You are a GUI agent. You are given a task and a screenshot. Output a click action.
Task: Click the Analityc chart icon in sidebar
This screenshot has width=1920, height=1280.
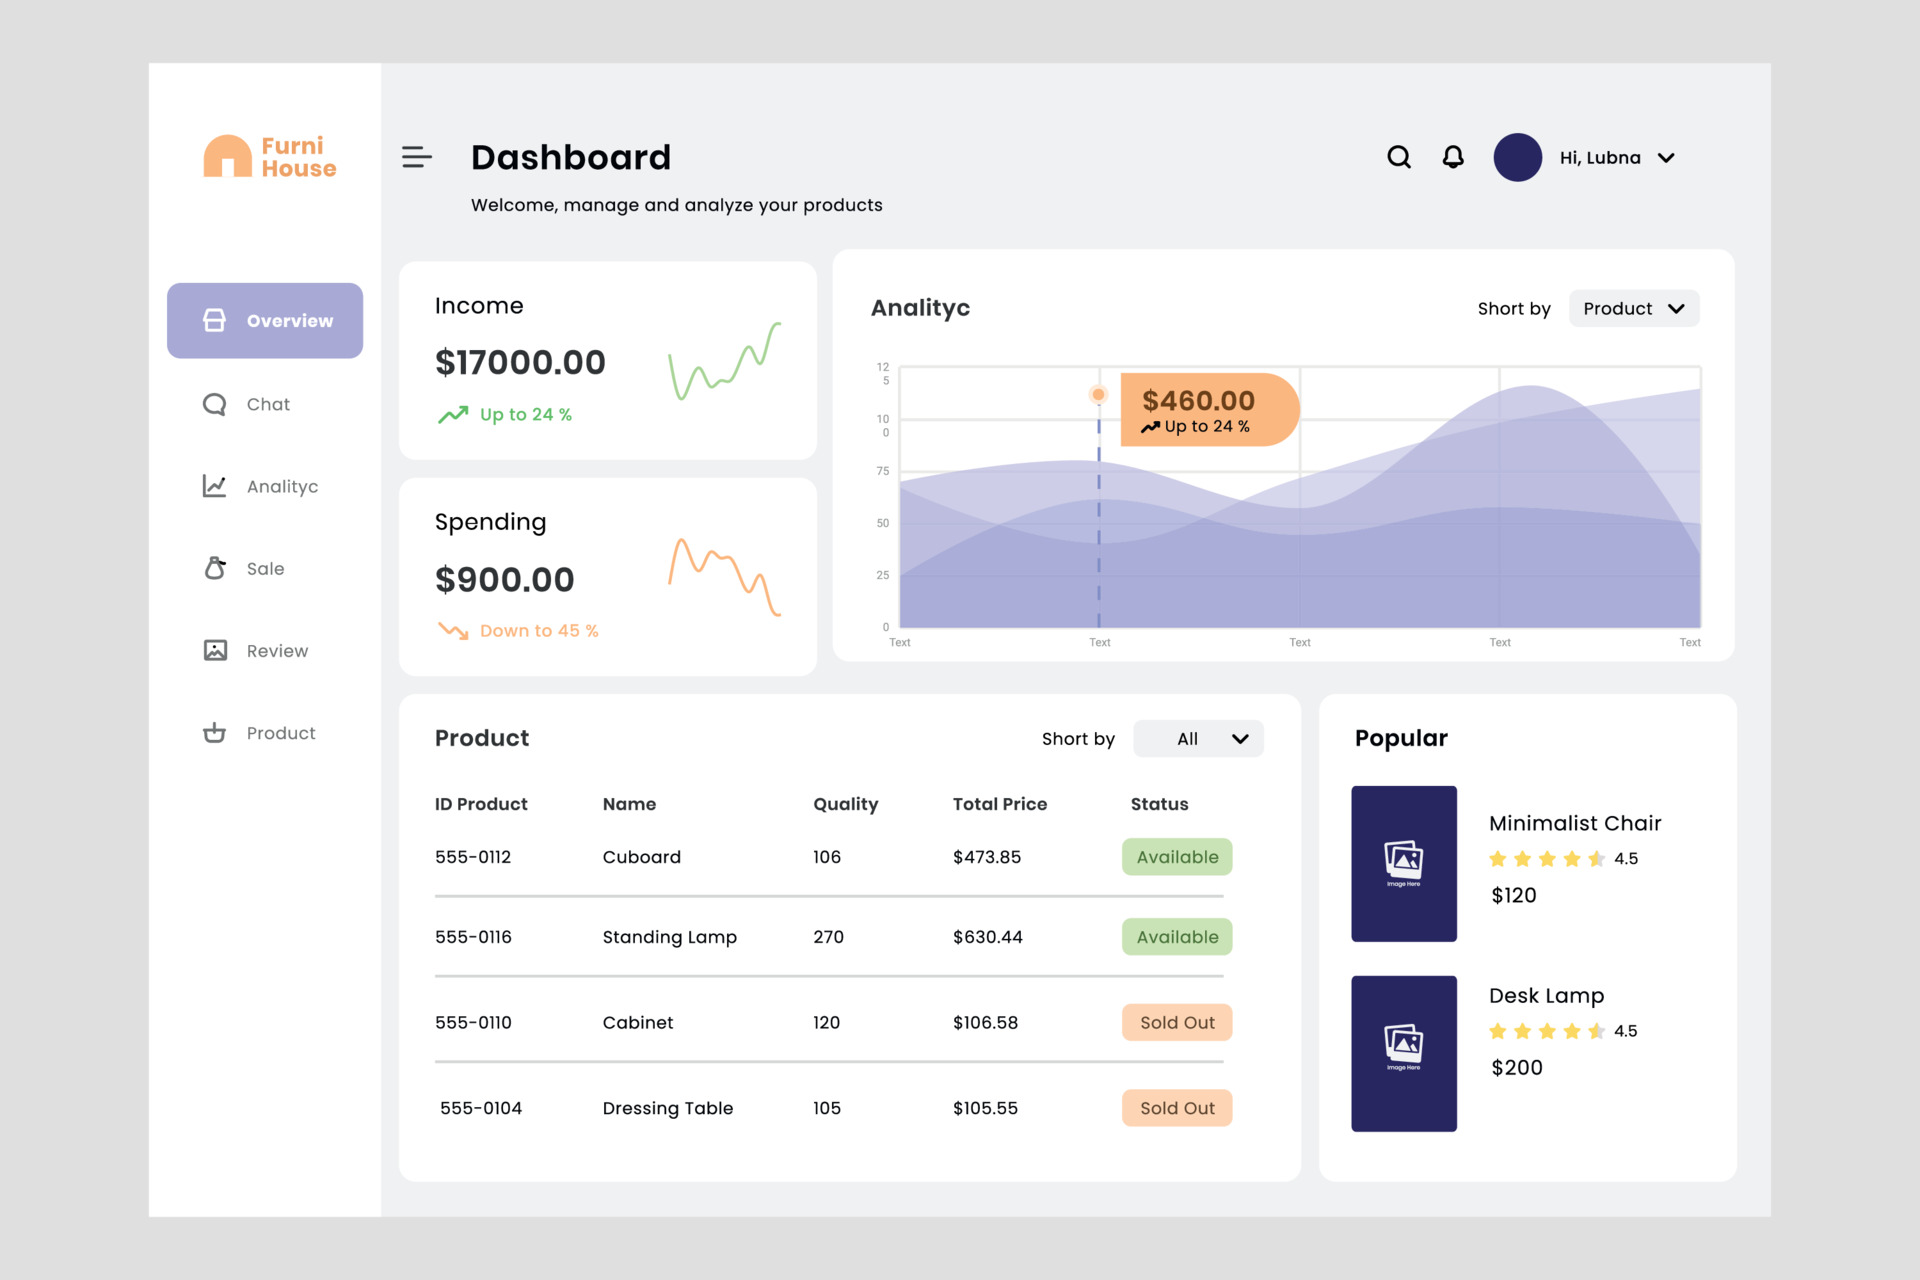point(213,486)
